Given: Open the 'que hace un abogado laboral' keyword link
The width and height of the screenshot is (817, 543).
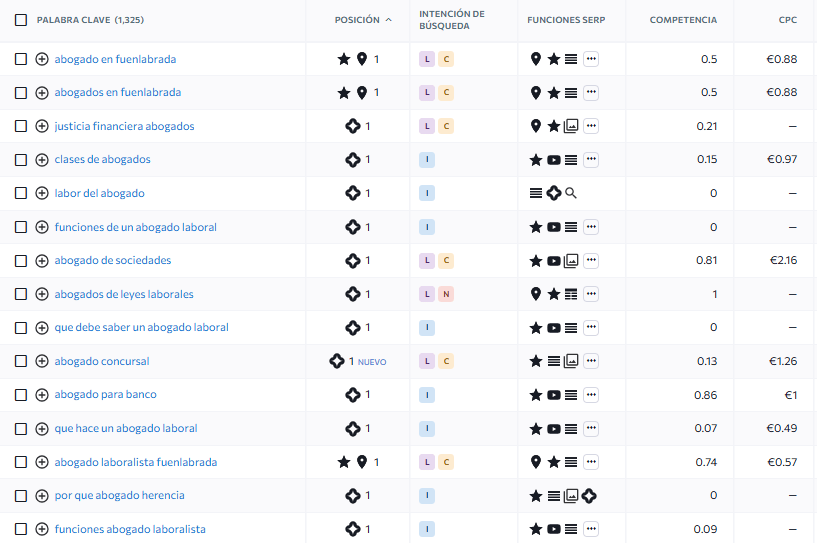Looking at the screenshot, I should 126,428.
